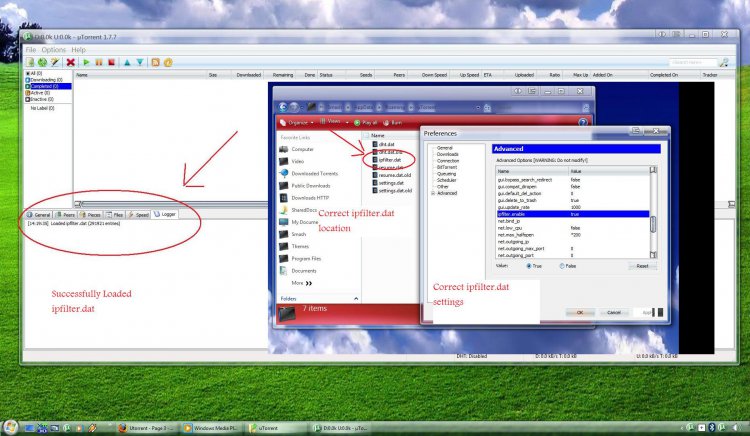The height and width of the screenshot is (436, 750).
Task: Click the blue Help icon in Explorer
Action: (x=583, y=122)
